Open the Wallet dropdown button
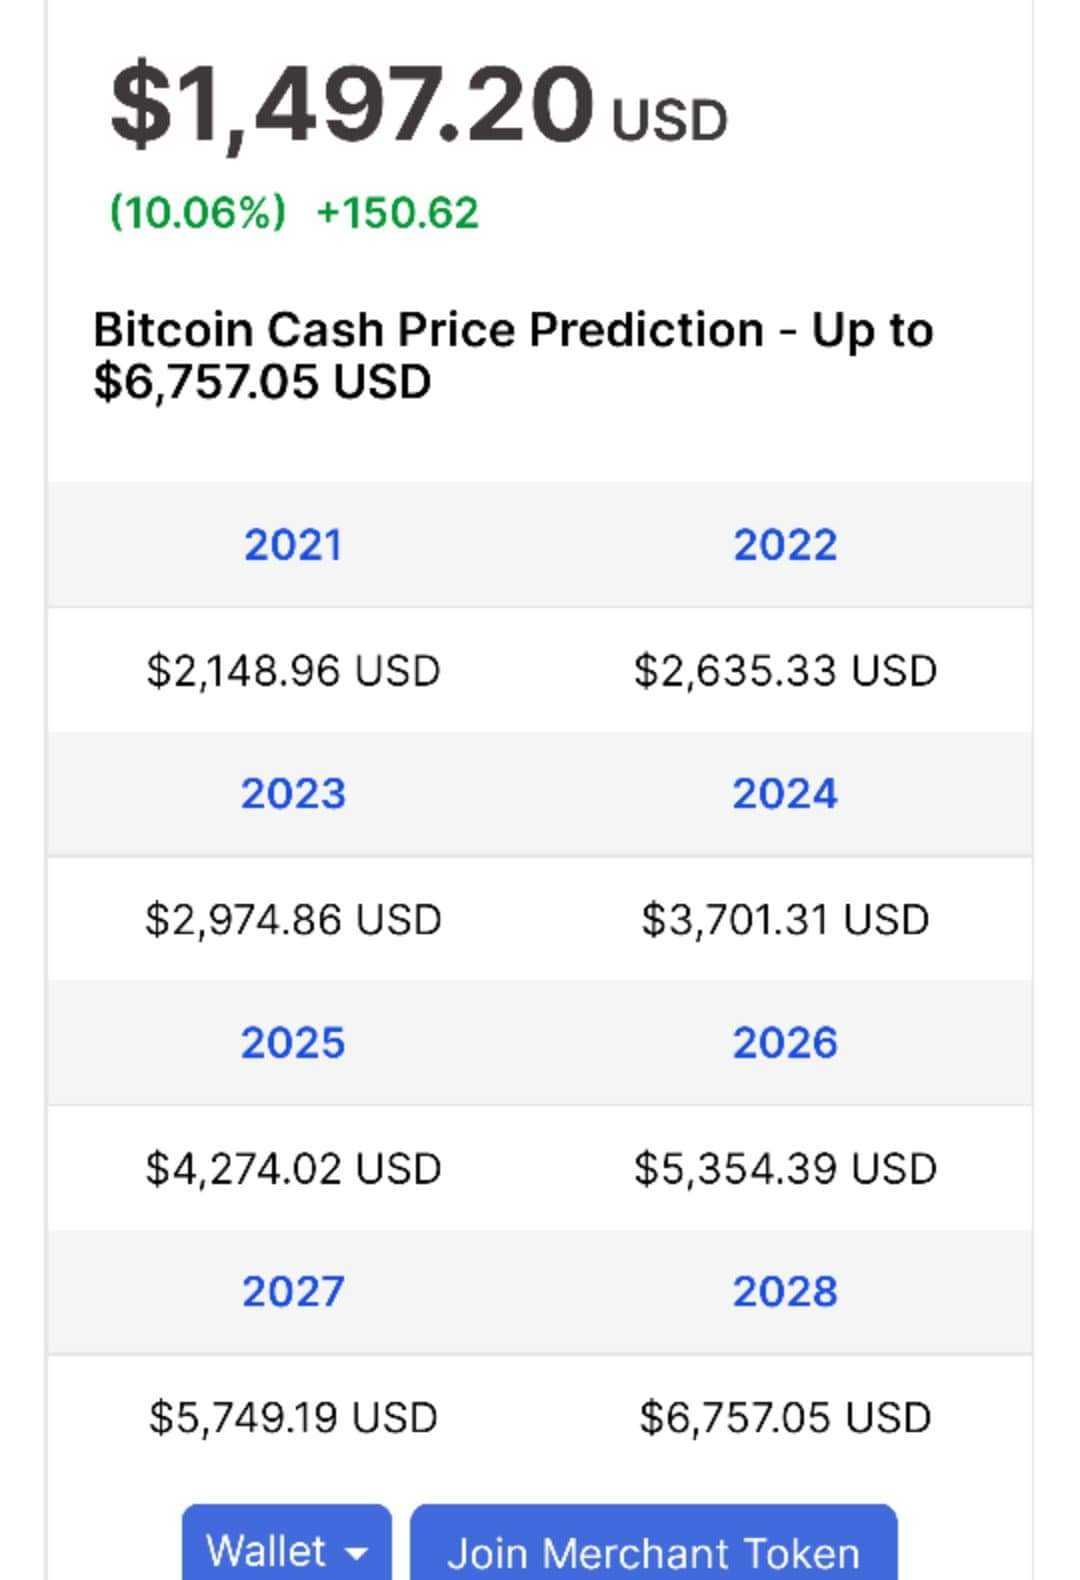This screenshot has width=1080, height=1580. [287, 1542]
